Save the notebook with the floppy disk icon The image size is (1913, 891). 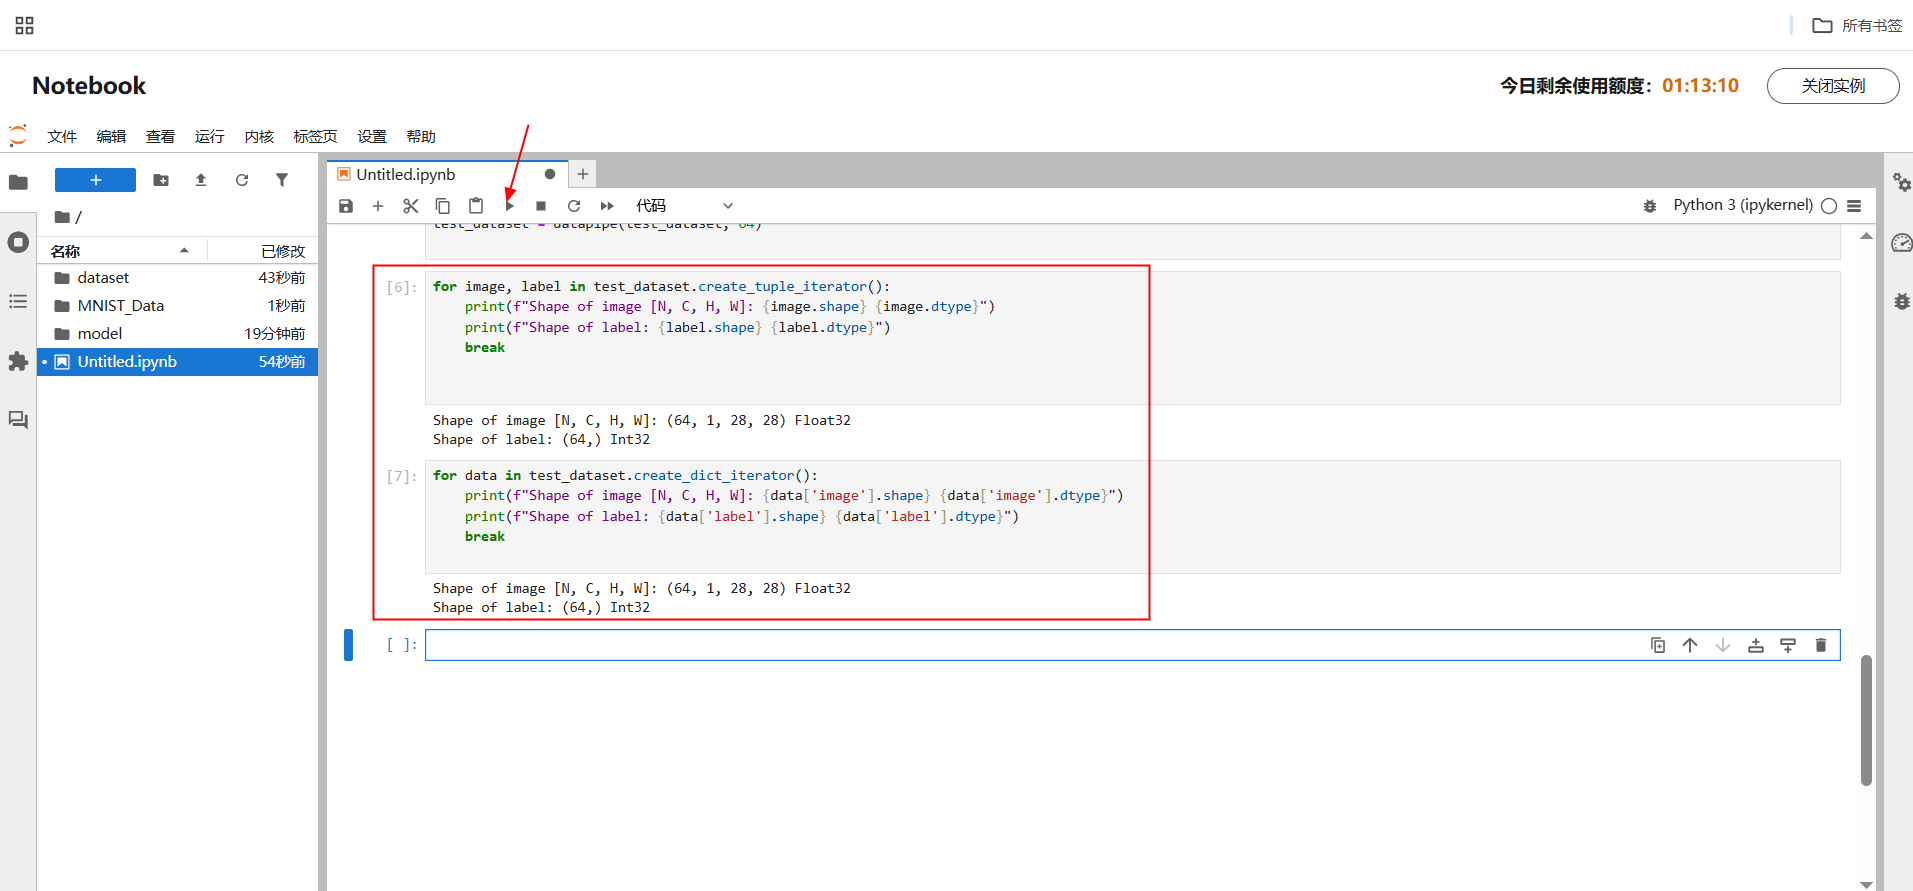tap(346, 206)
